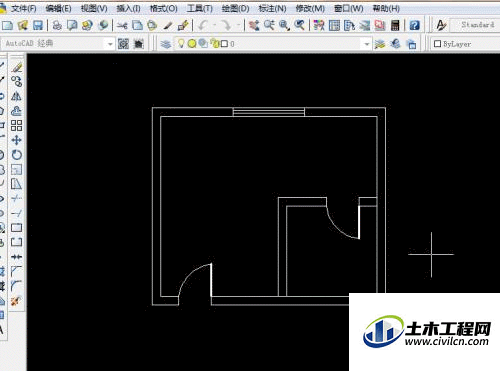The width and height of the screenshot is (500, 371).
Task: Click the Zoom Previous icon
Action: click(x=300, y=25)
